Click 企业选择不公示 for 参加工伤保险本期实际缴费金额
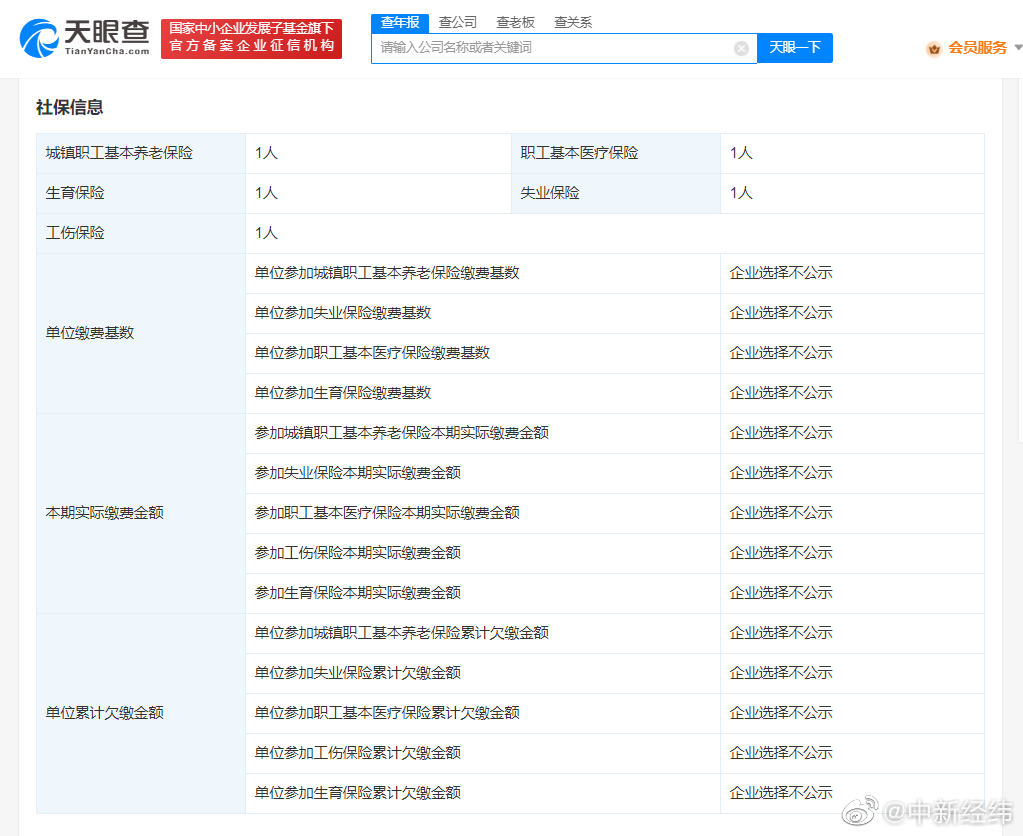 pos(781,553)
